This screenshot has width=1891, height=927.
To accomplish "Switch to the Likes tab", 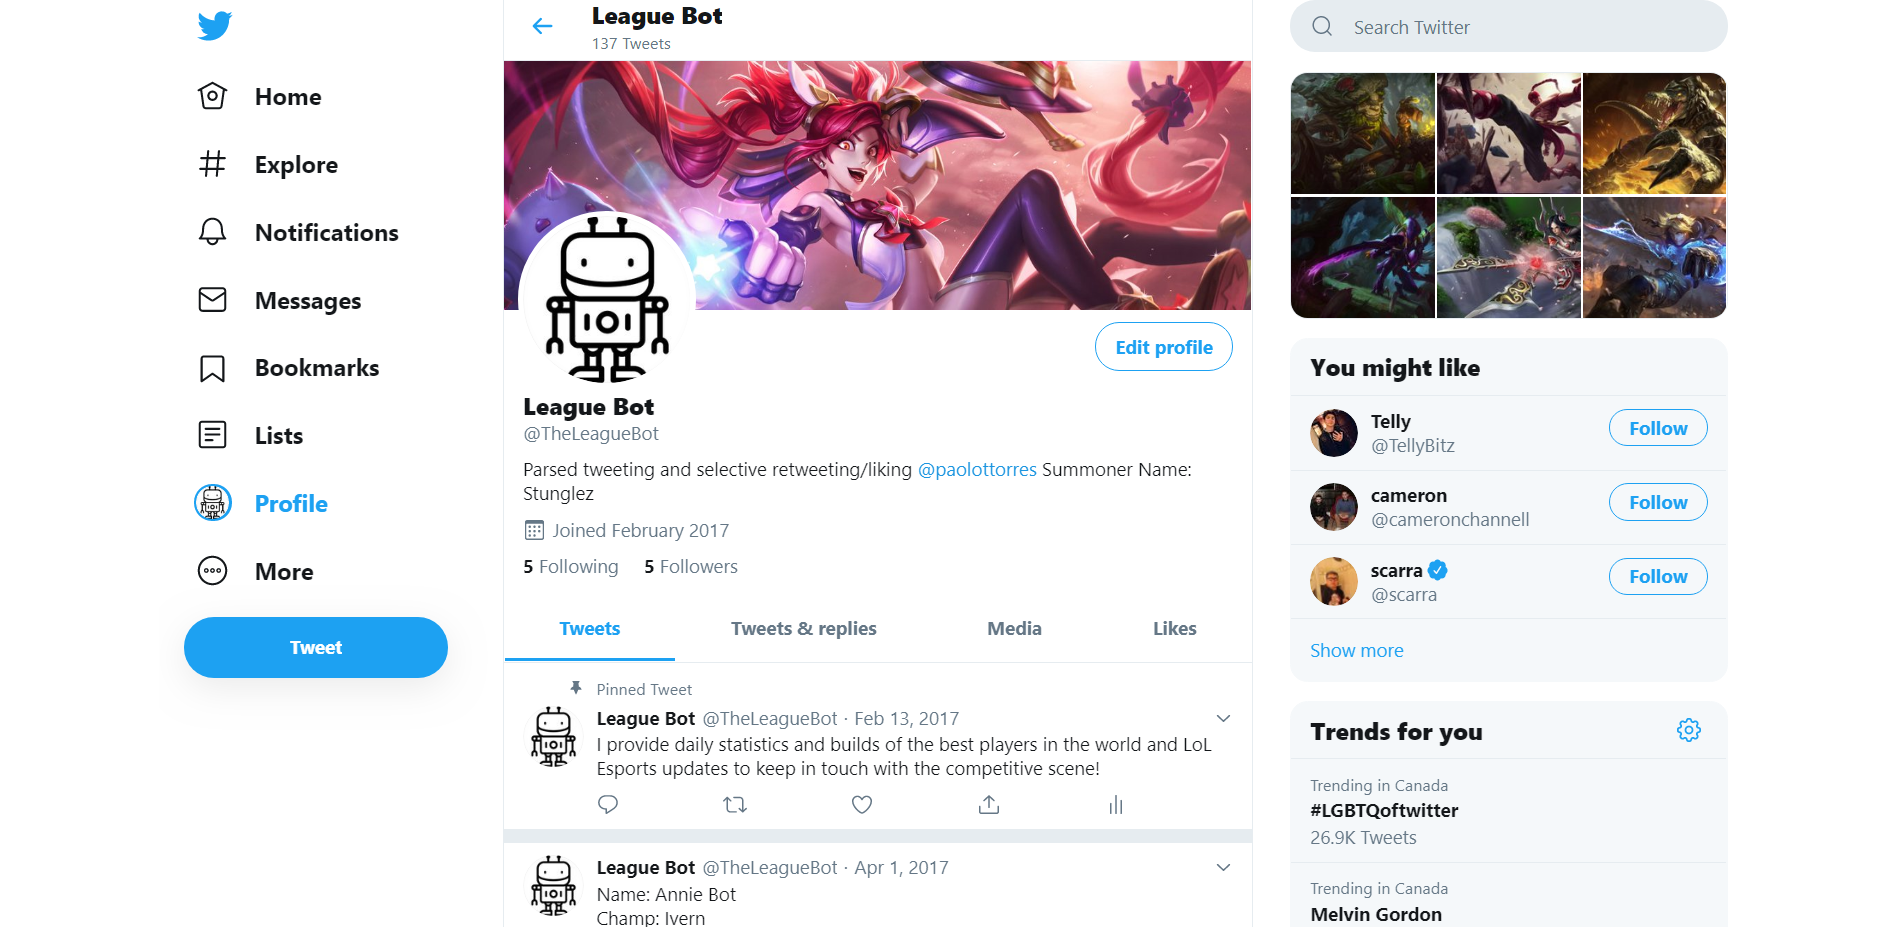I will point(1175,629).
